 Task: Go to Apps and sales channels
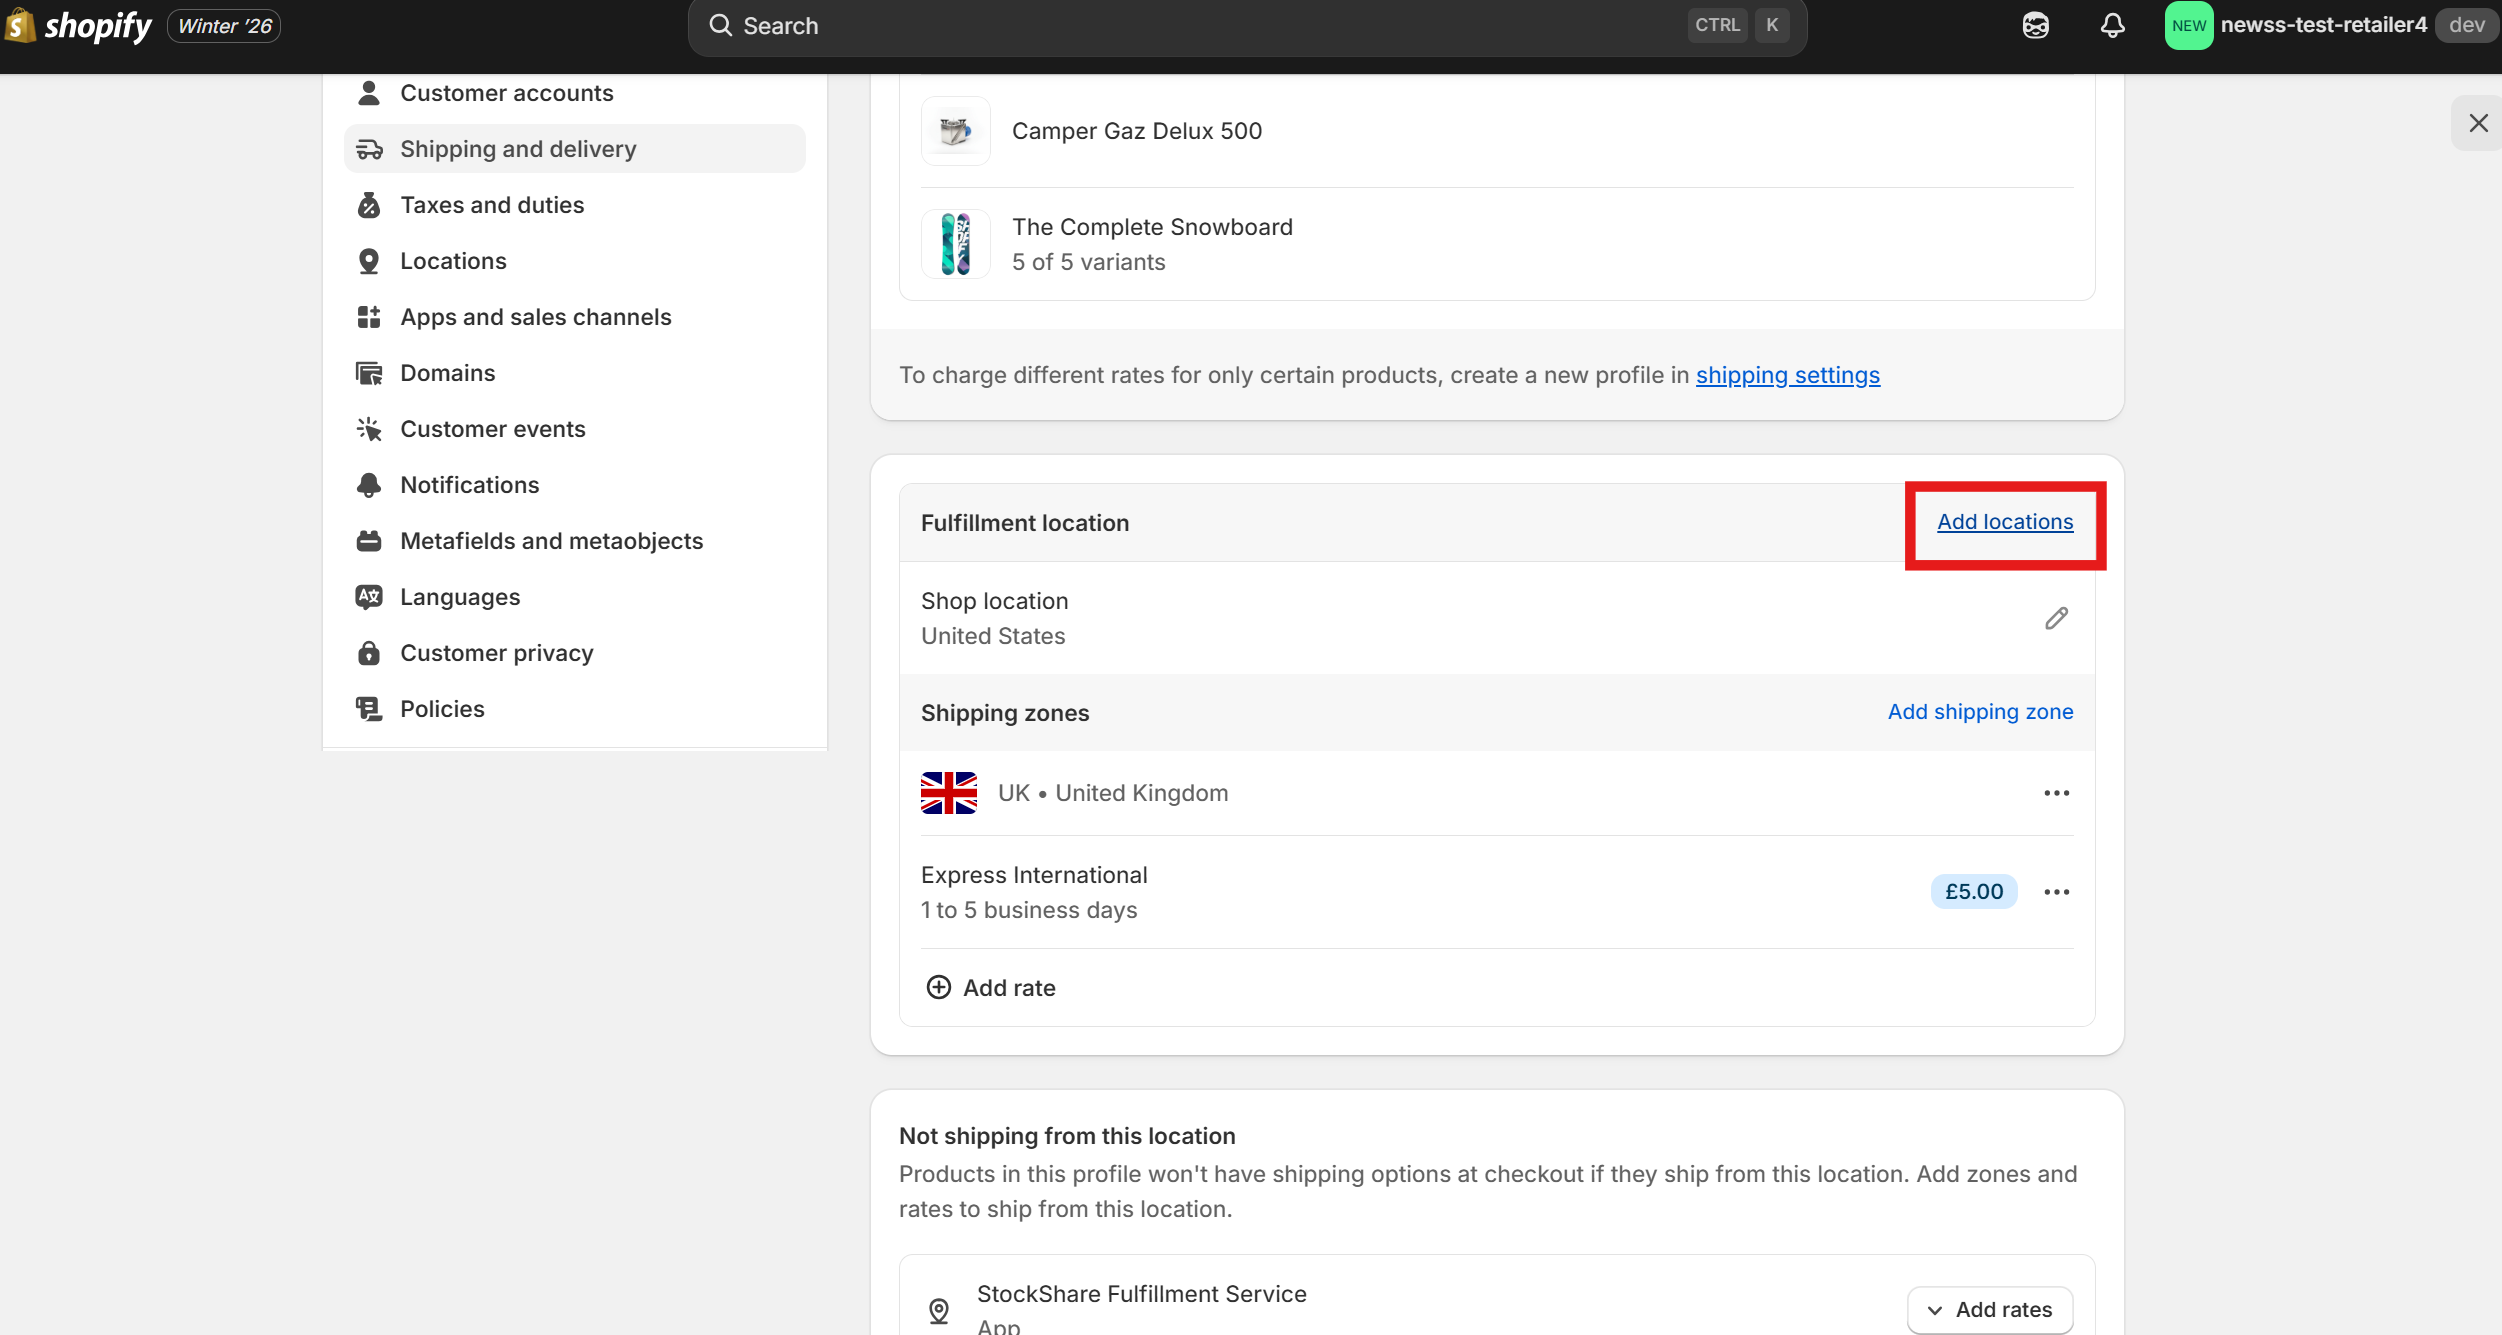click(x=535, y=317)
